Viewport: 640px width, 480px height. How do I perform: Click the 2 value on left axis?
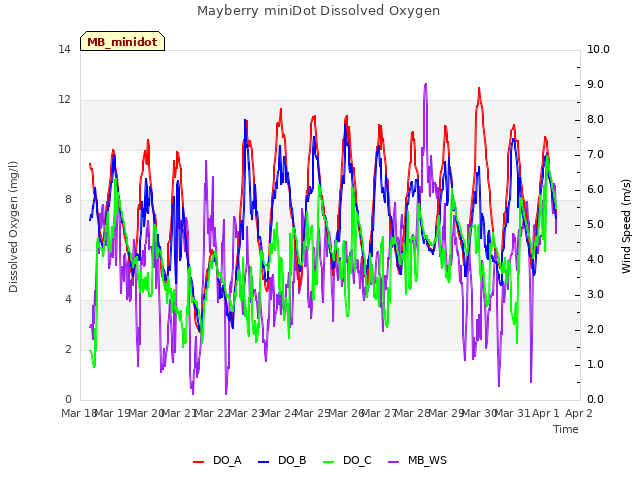[68, 350]
